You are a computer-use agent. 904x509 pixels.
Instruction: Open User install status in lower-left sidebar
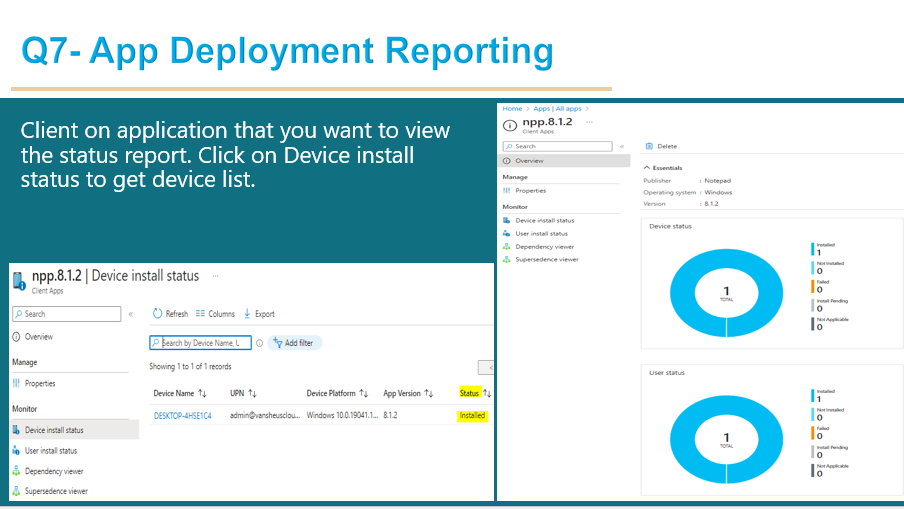(x=45, y=451)
